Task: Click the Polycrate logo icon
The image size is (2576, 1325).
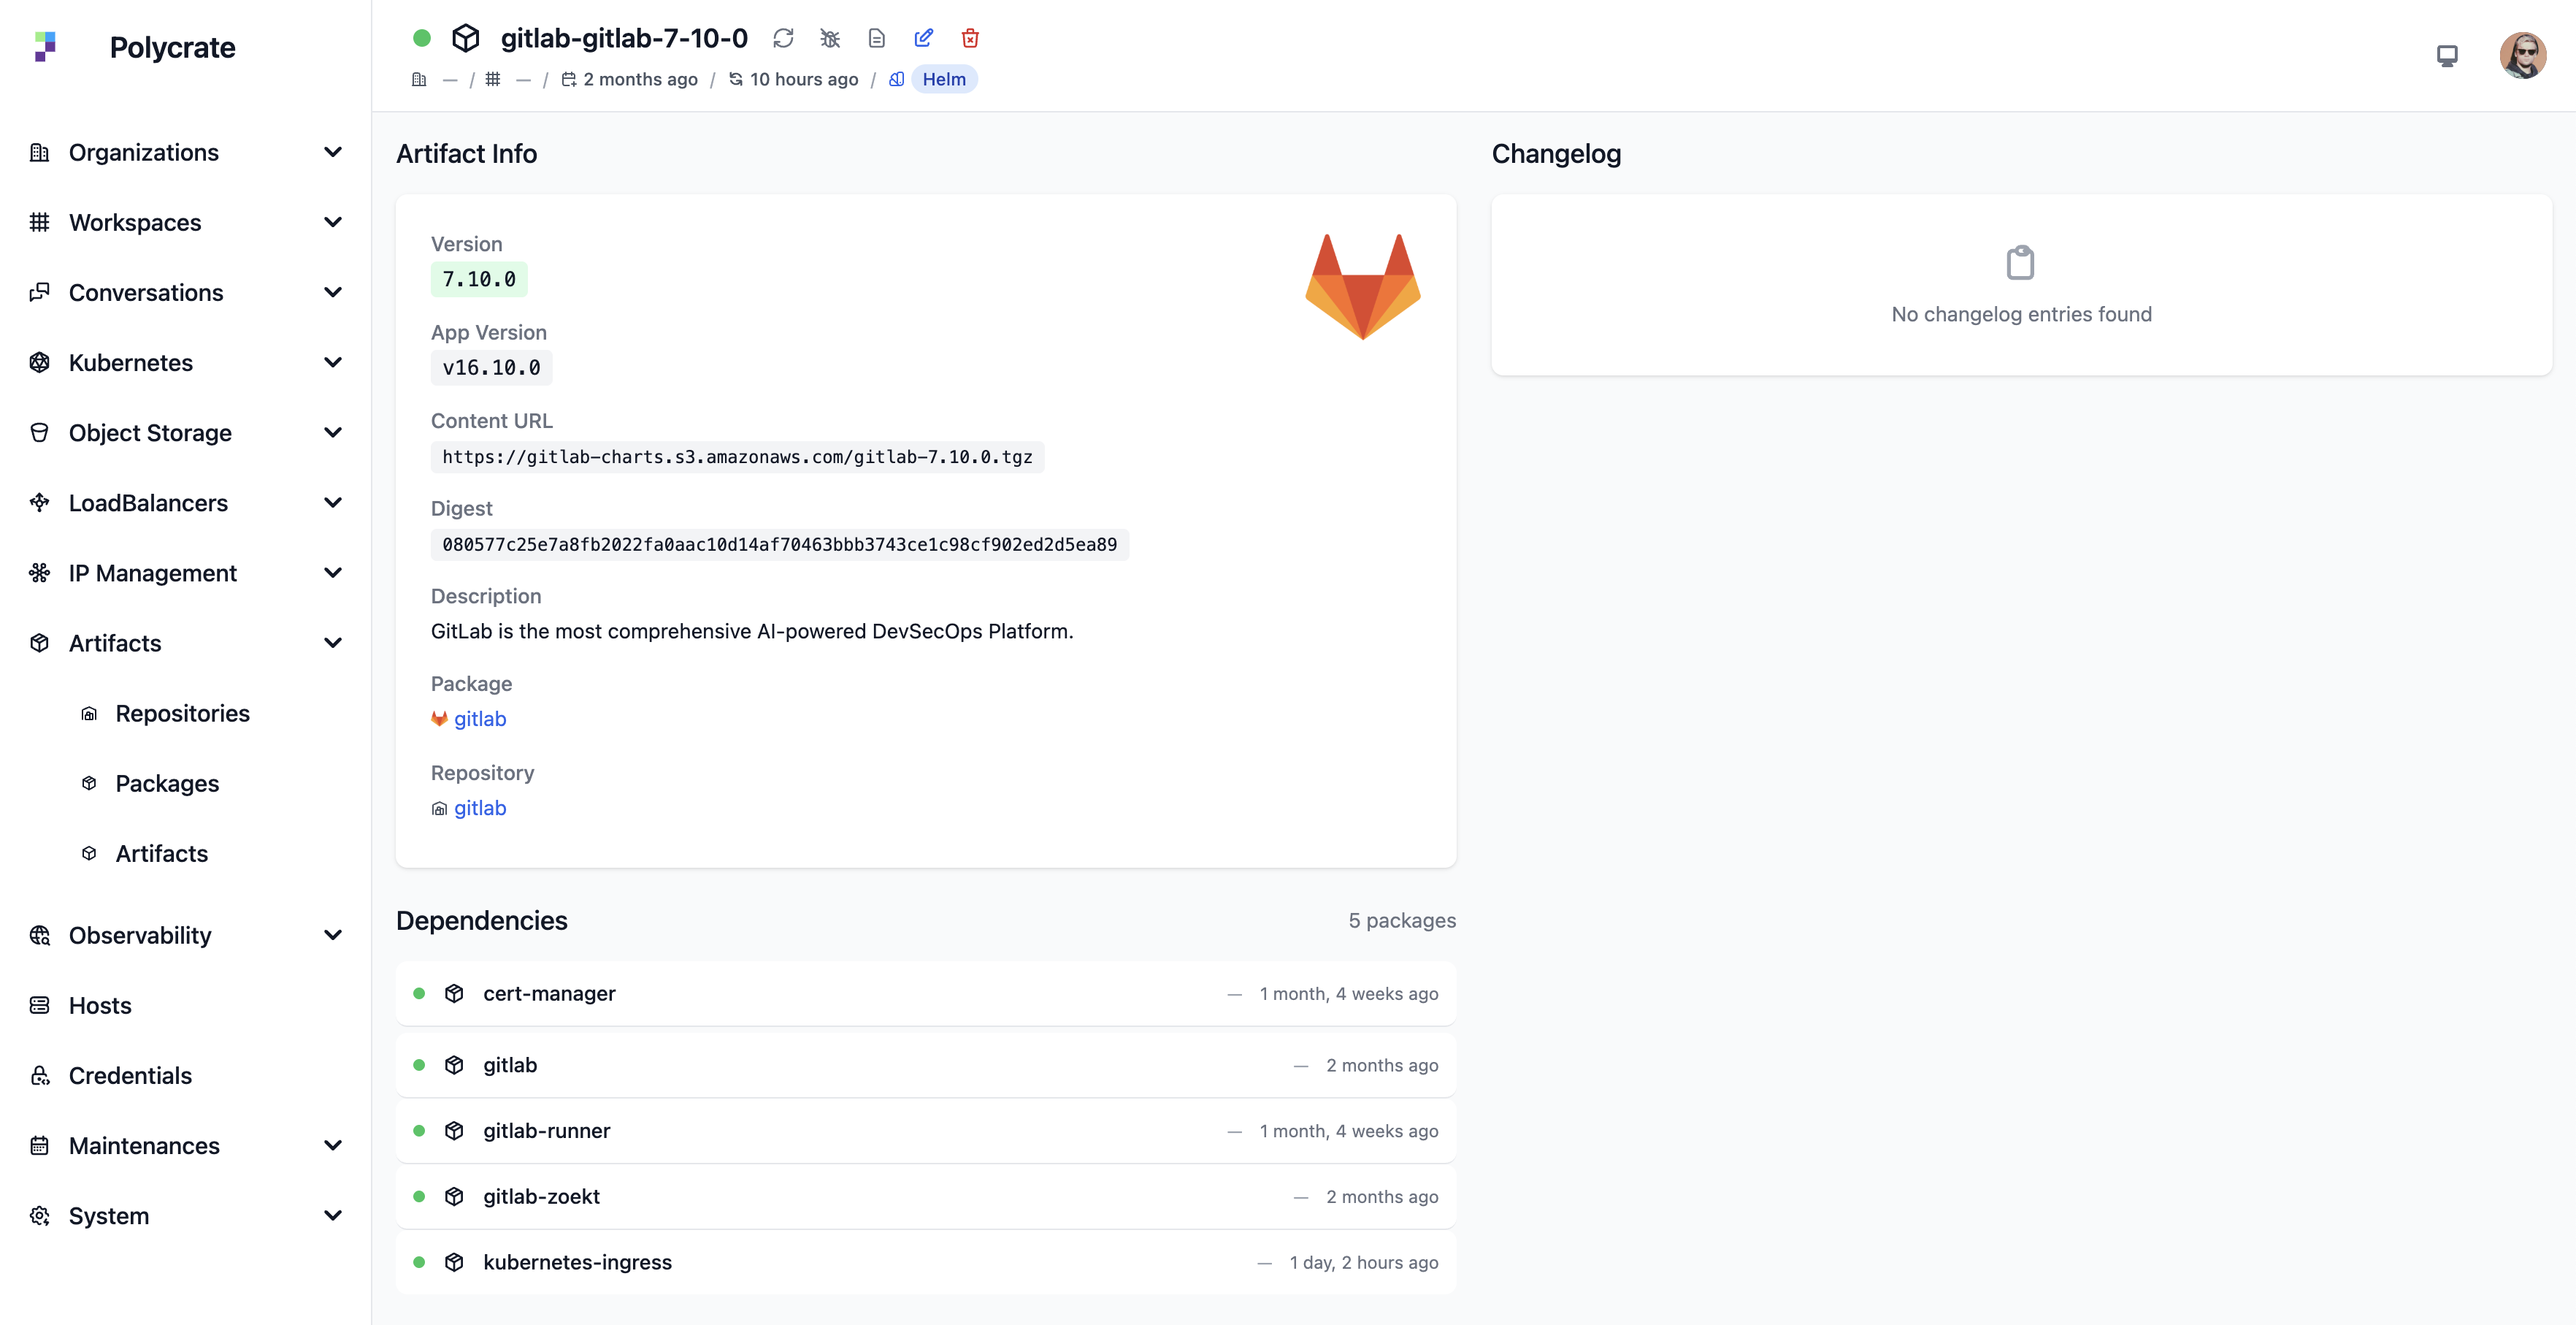Action: [45, 47]
